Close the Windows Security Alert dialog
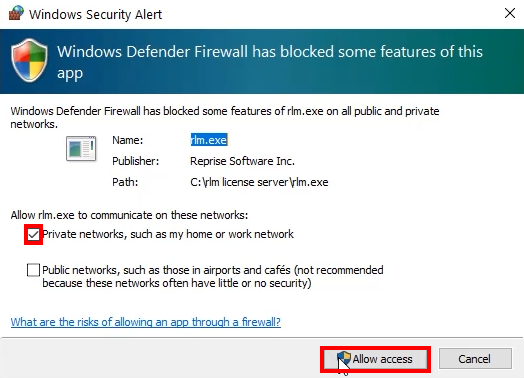This screenshot has width=524, height=378. (510, 13)
